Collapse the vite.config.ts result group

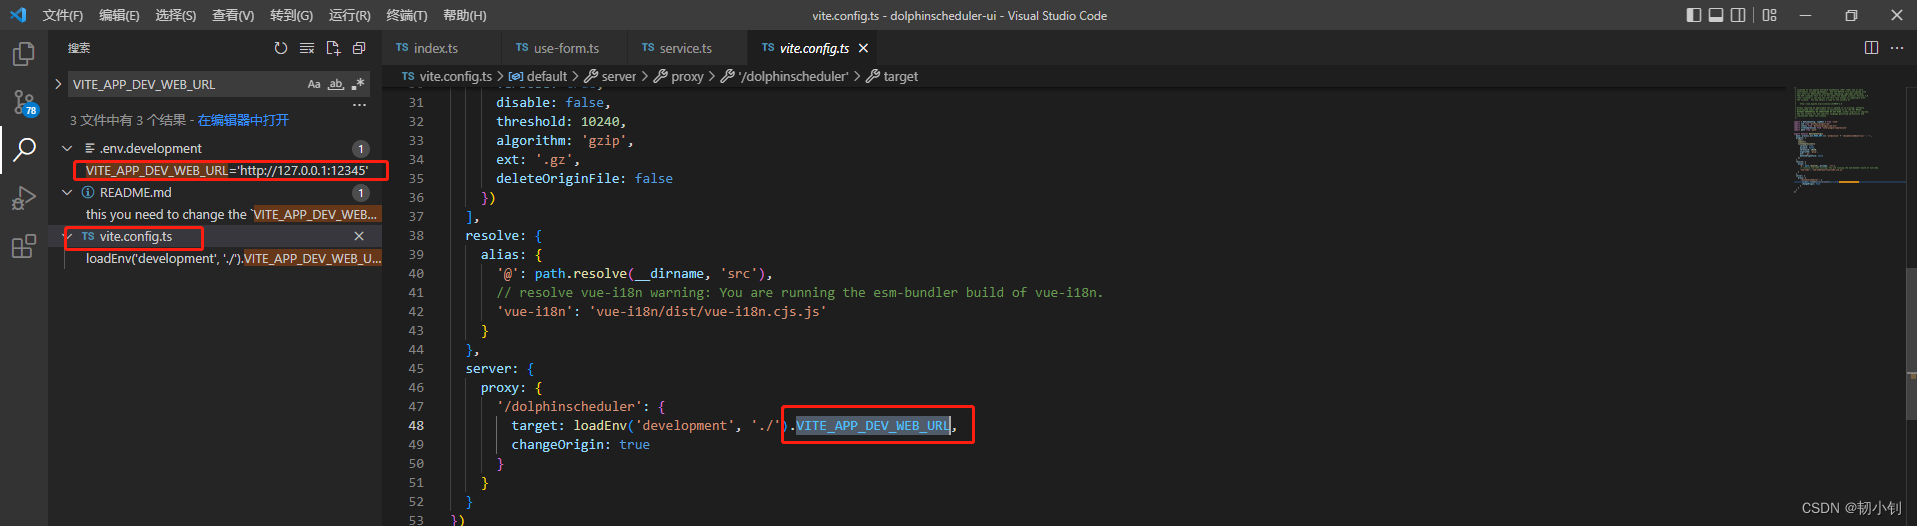(x=67, y=236)
